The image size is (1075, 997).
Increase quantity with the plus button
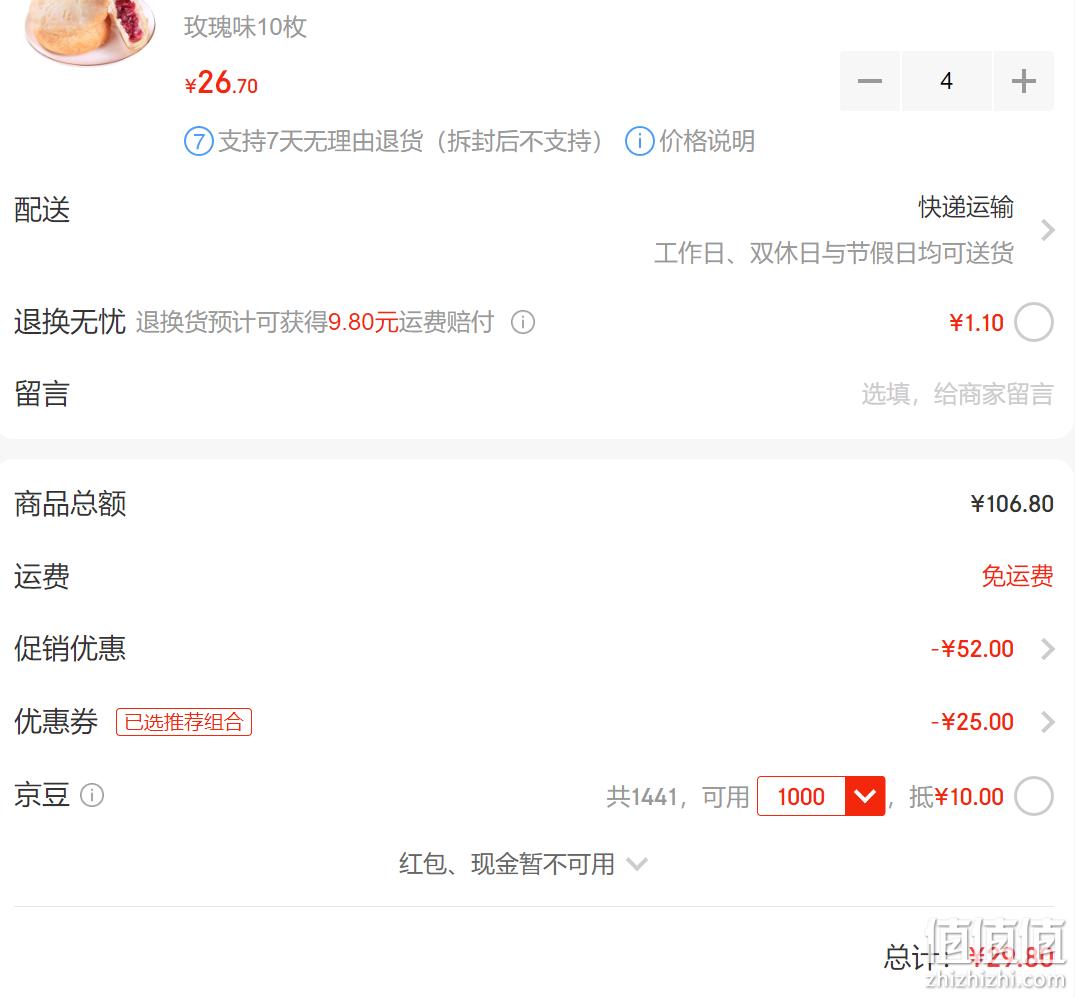coord(1024,81)
